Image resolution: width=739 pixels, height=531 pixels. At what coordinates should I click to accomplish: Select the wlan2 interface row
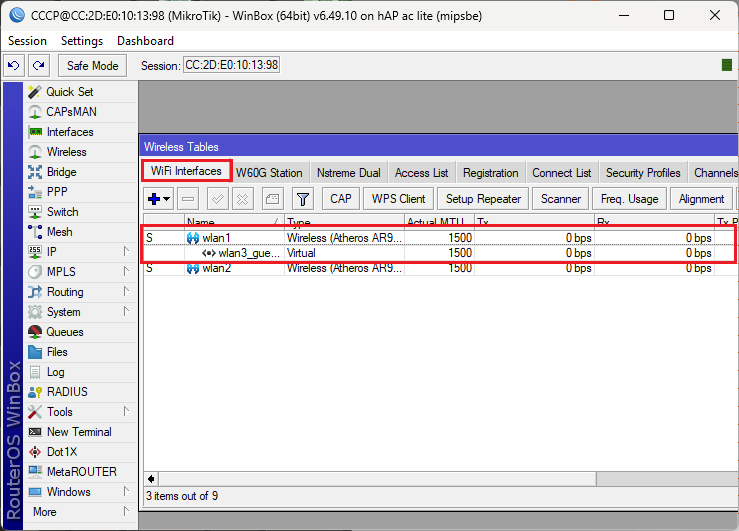click(x=440, y=268)
